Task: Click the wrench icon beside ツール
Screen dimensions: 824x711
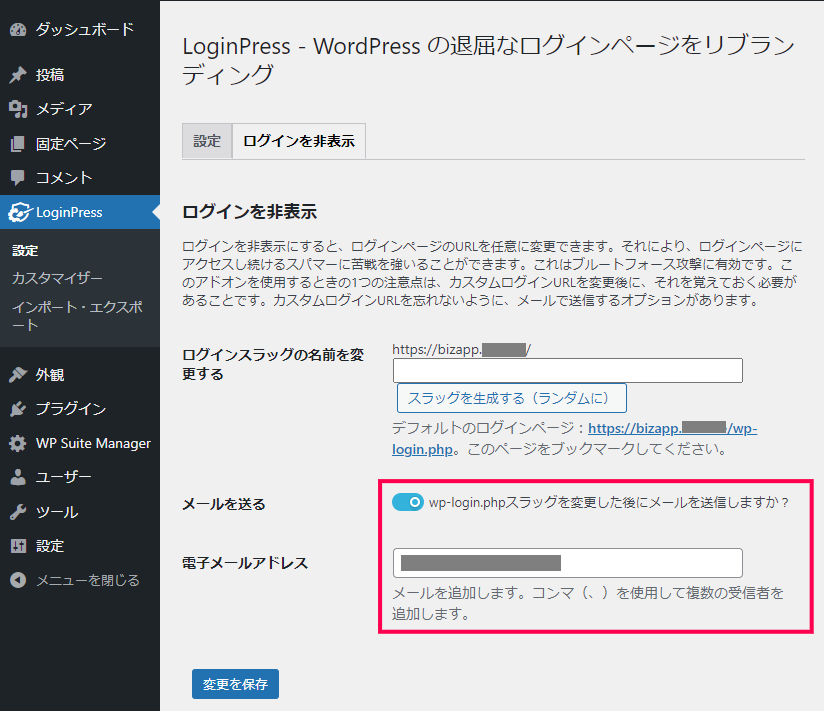Action: [18, 511]
